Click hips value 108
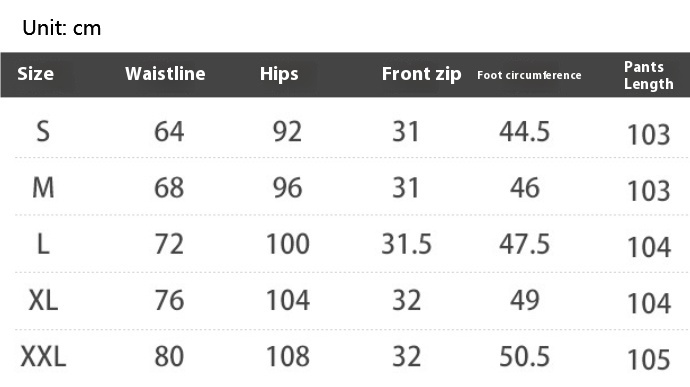The image size is (690, 387). coord(288,356)
